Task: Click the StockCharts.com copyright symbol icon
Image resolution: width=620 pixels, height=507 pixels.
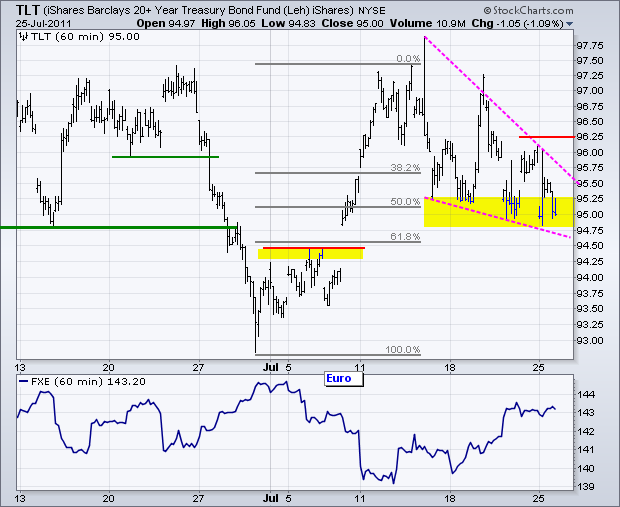Action: pyautogui.click(x=487, y=11)
